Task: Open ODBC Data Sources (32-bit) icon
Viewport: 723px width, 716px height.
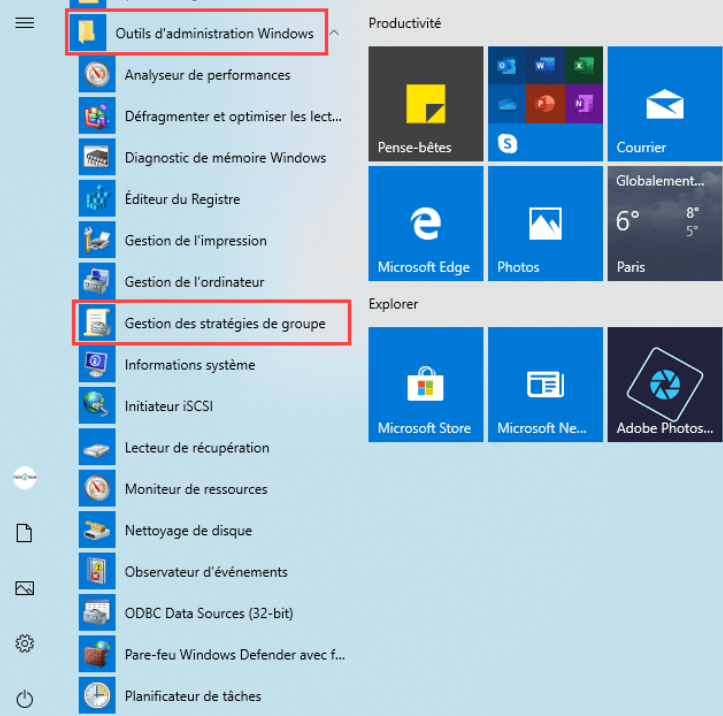Action: pyautogui.click(x=97, y=613)
